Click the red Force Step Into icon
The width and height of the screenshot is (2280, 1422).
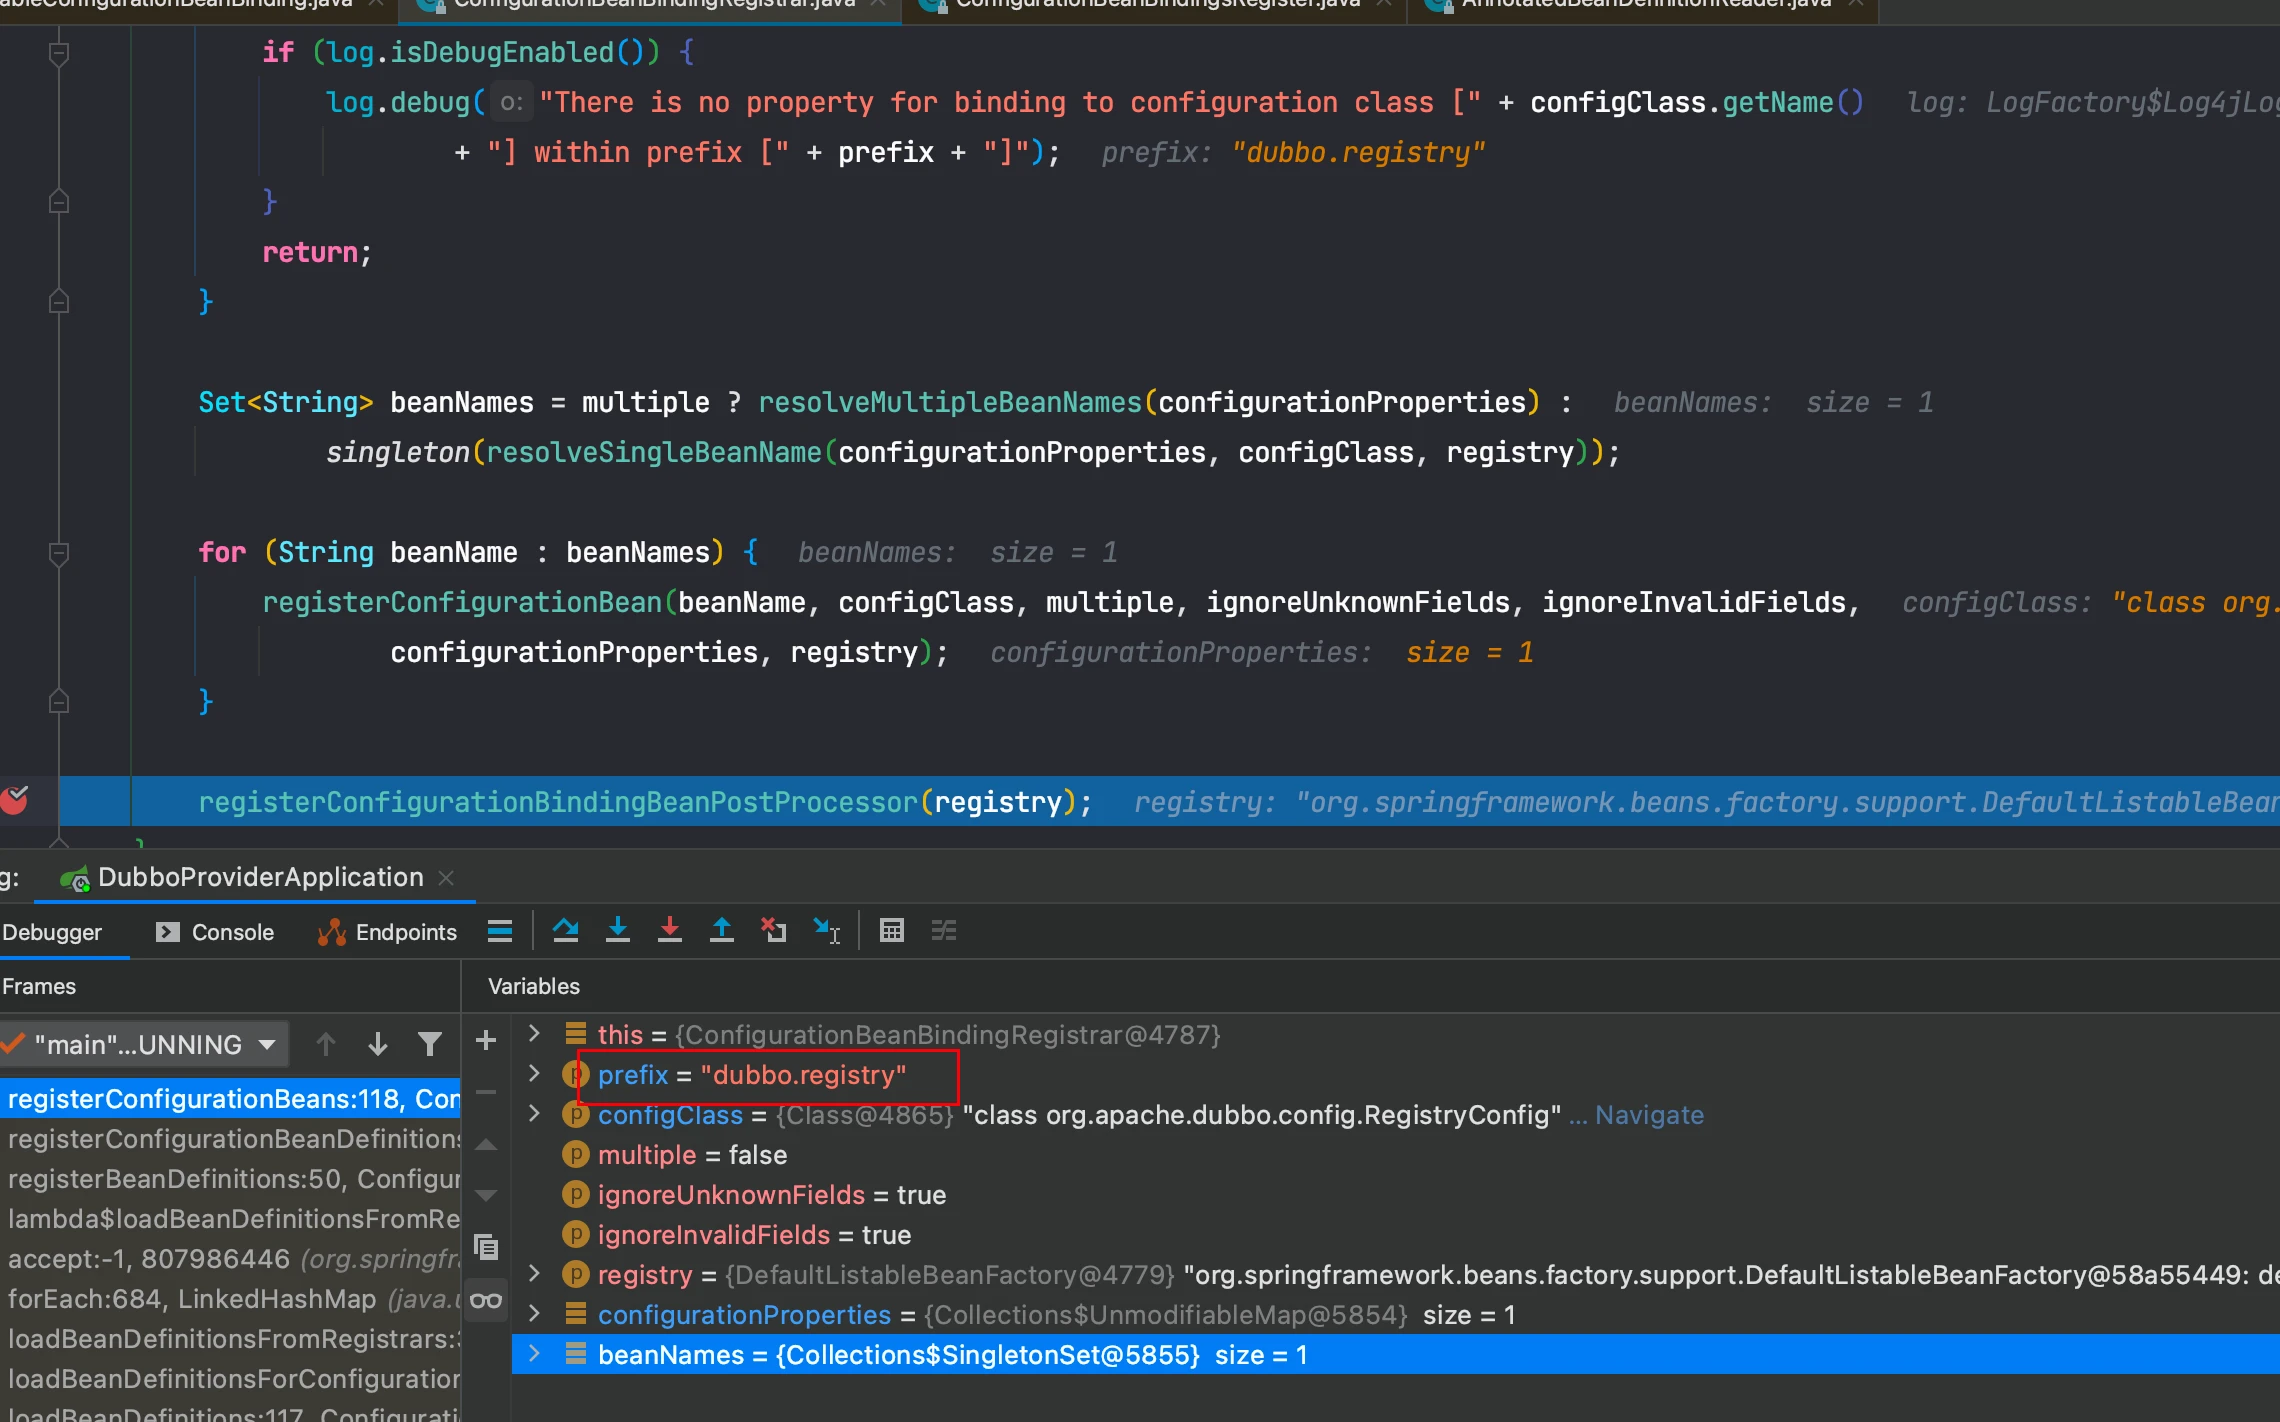pos(670,931)
